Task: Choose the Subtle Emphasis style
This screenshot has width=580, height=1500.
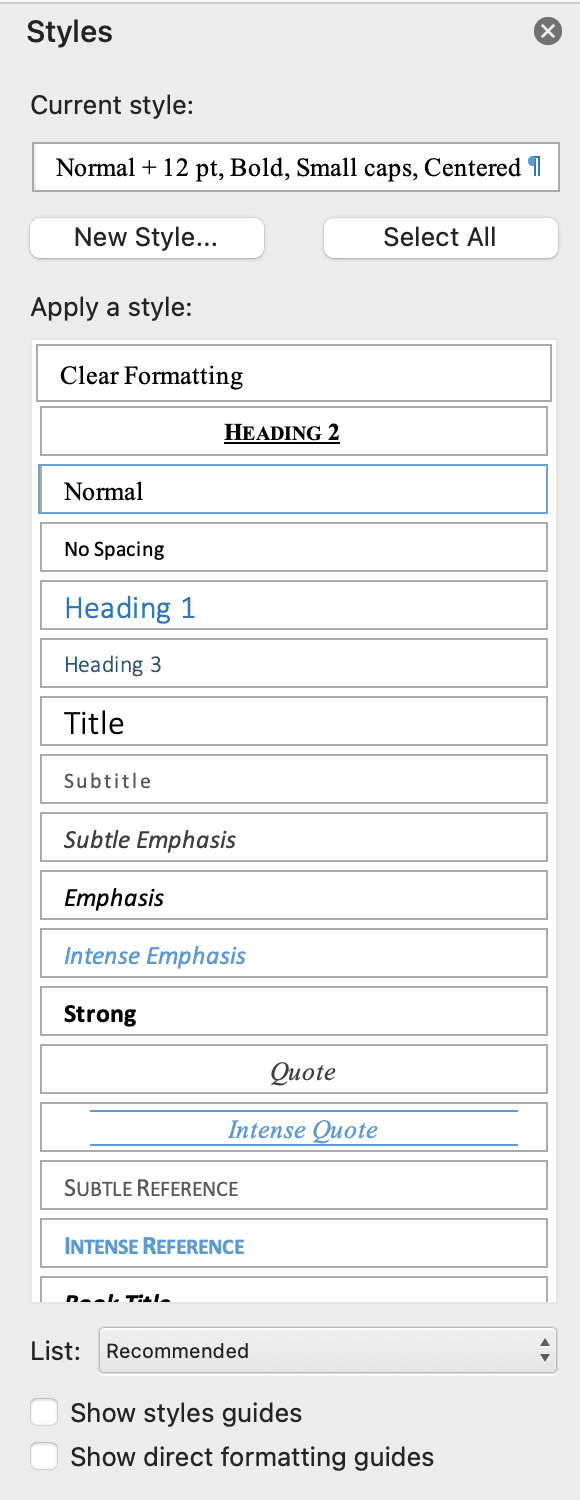Action: 293,837
